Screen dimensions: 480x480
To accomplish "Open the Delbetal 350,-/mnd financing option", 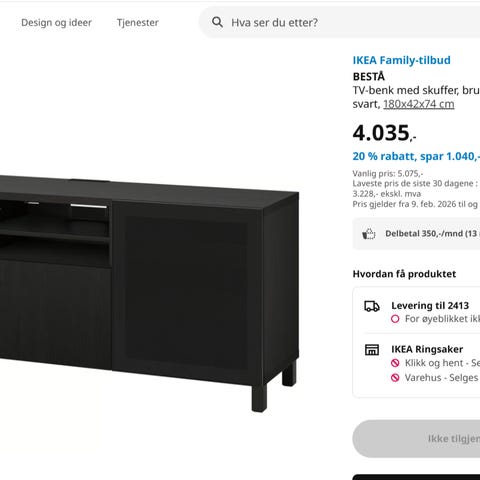I will (x=416, y=234).
